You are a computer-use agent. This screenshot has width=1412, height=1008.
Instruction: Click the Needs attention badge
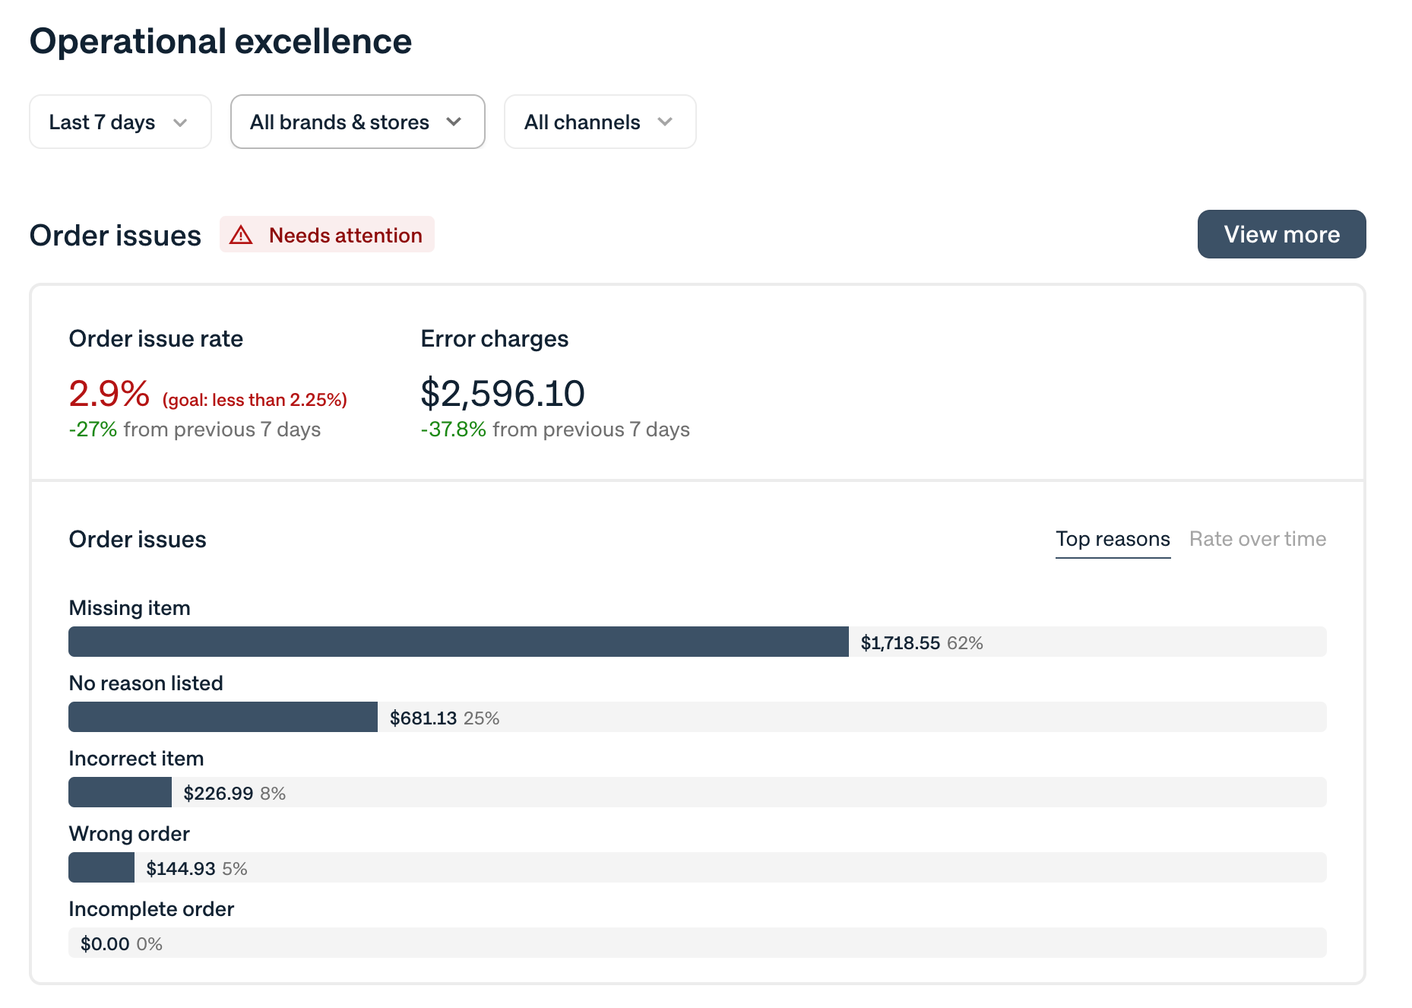tap(327, 235)
